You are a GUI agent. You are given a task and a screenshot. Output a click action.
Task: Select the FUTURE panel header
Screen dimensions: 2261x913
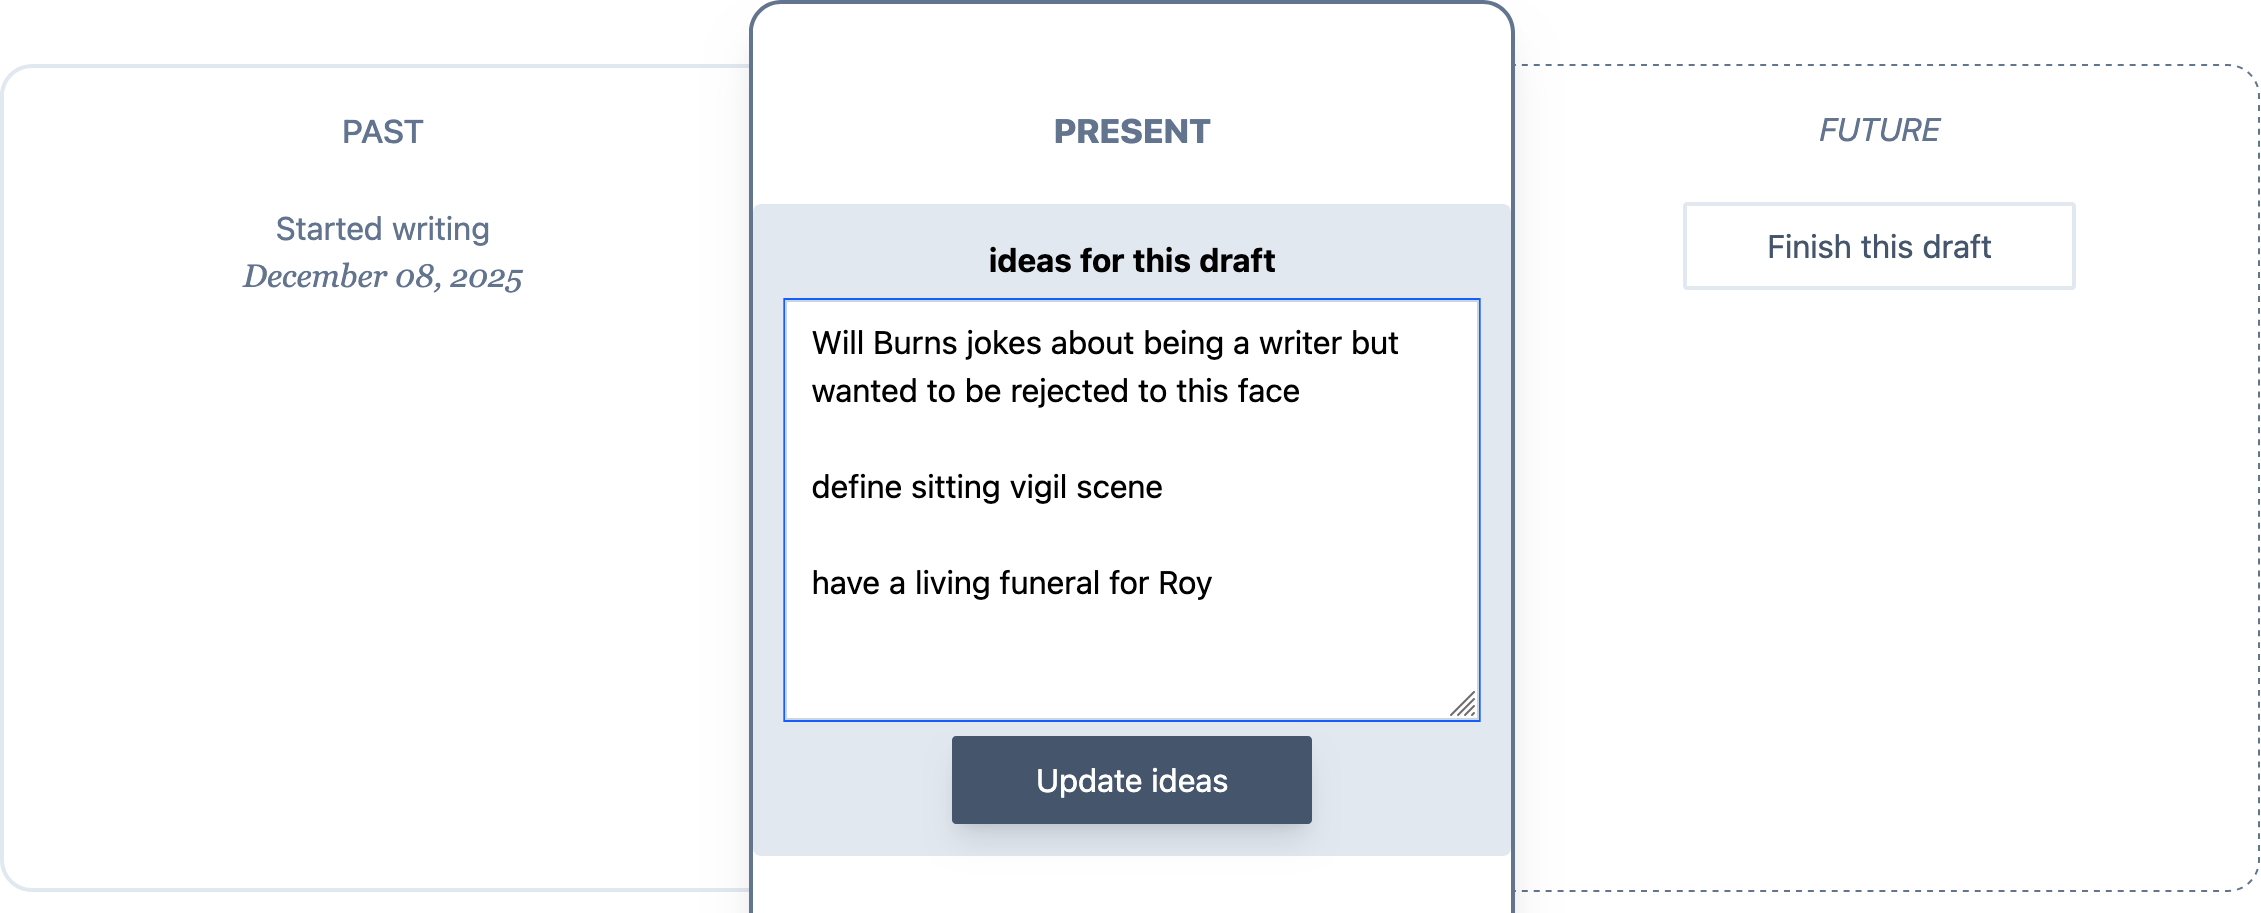pyautogui.click(x=1878, y=130)
